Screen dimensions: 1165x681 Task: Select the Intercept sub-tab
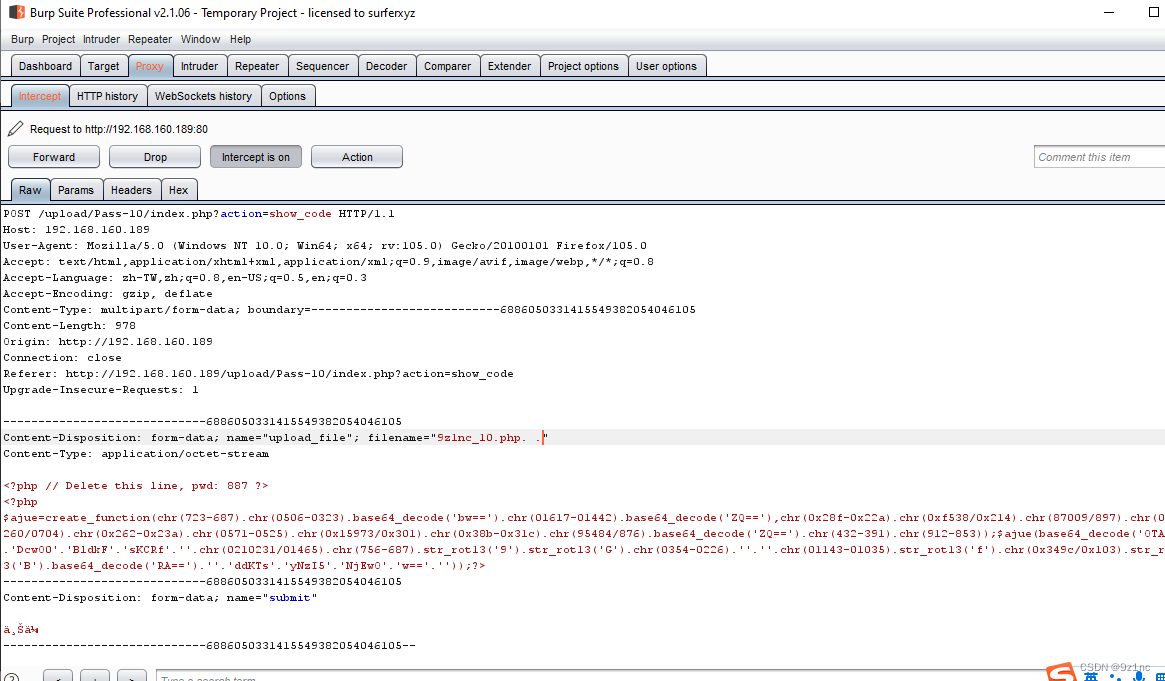40,96
